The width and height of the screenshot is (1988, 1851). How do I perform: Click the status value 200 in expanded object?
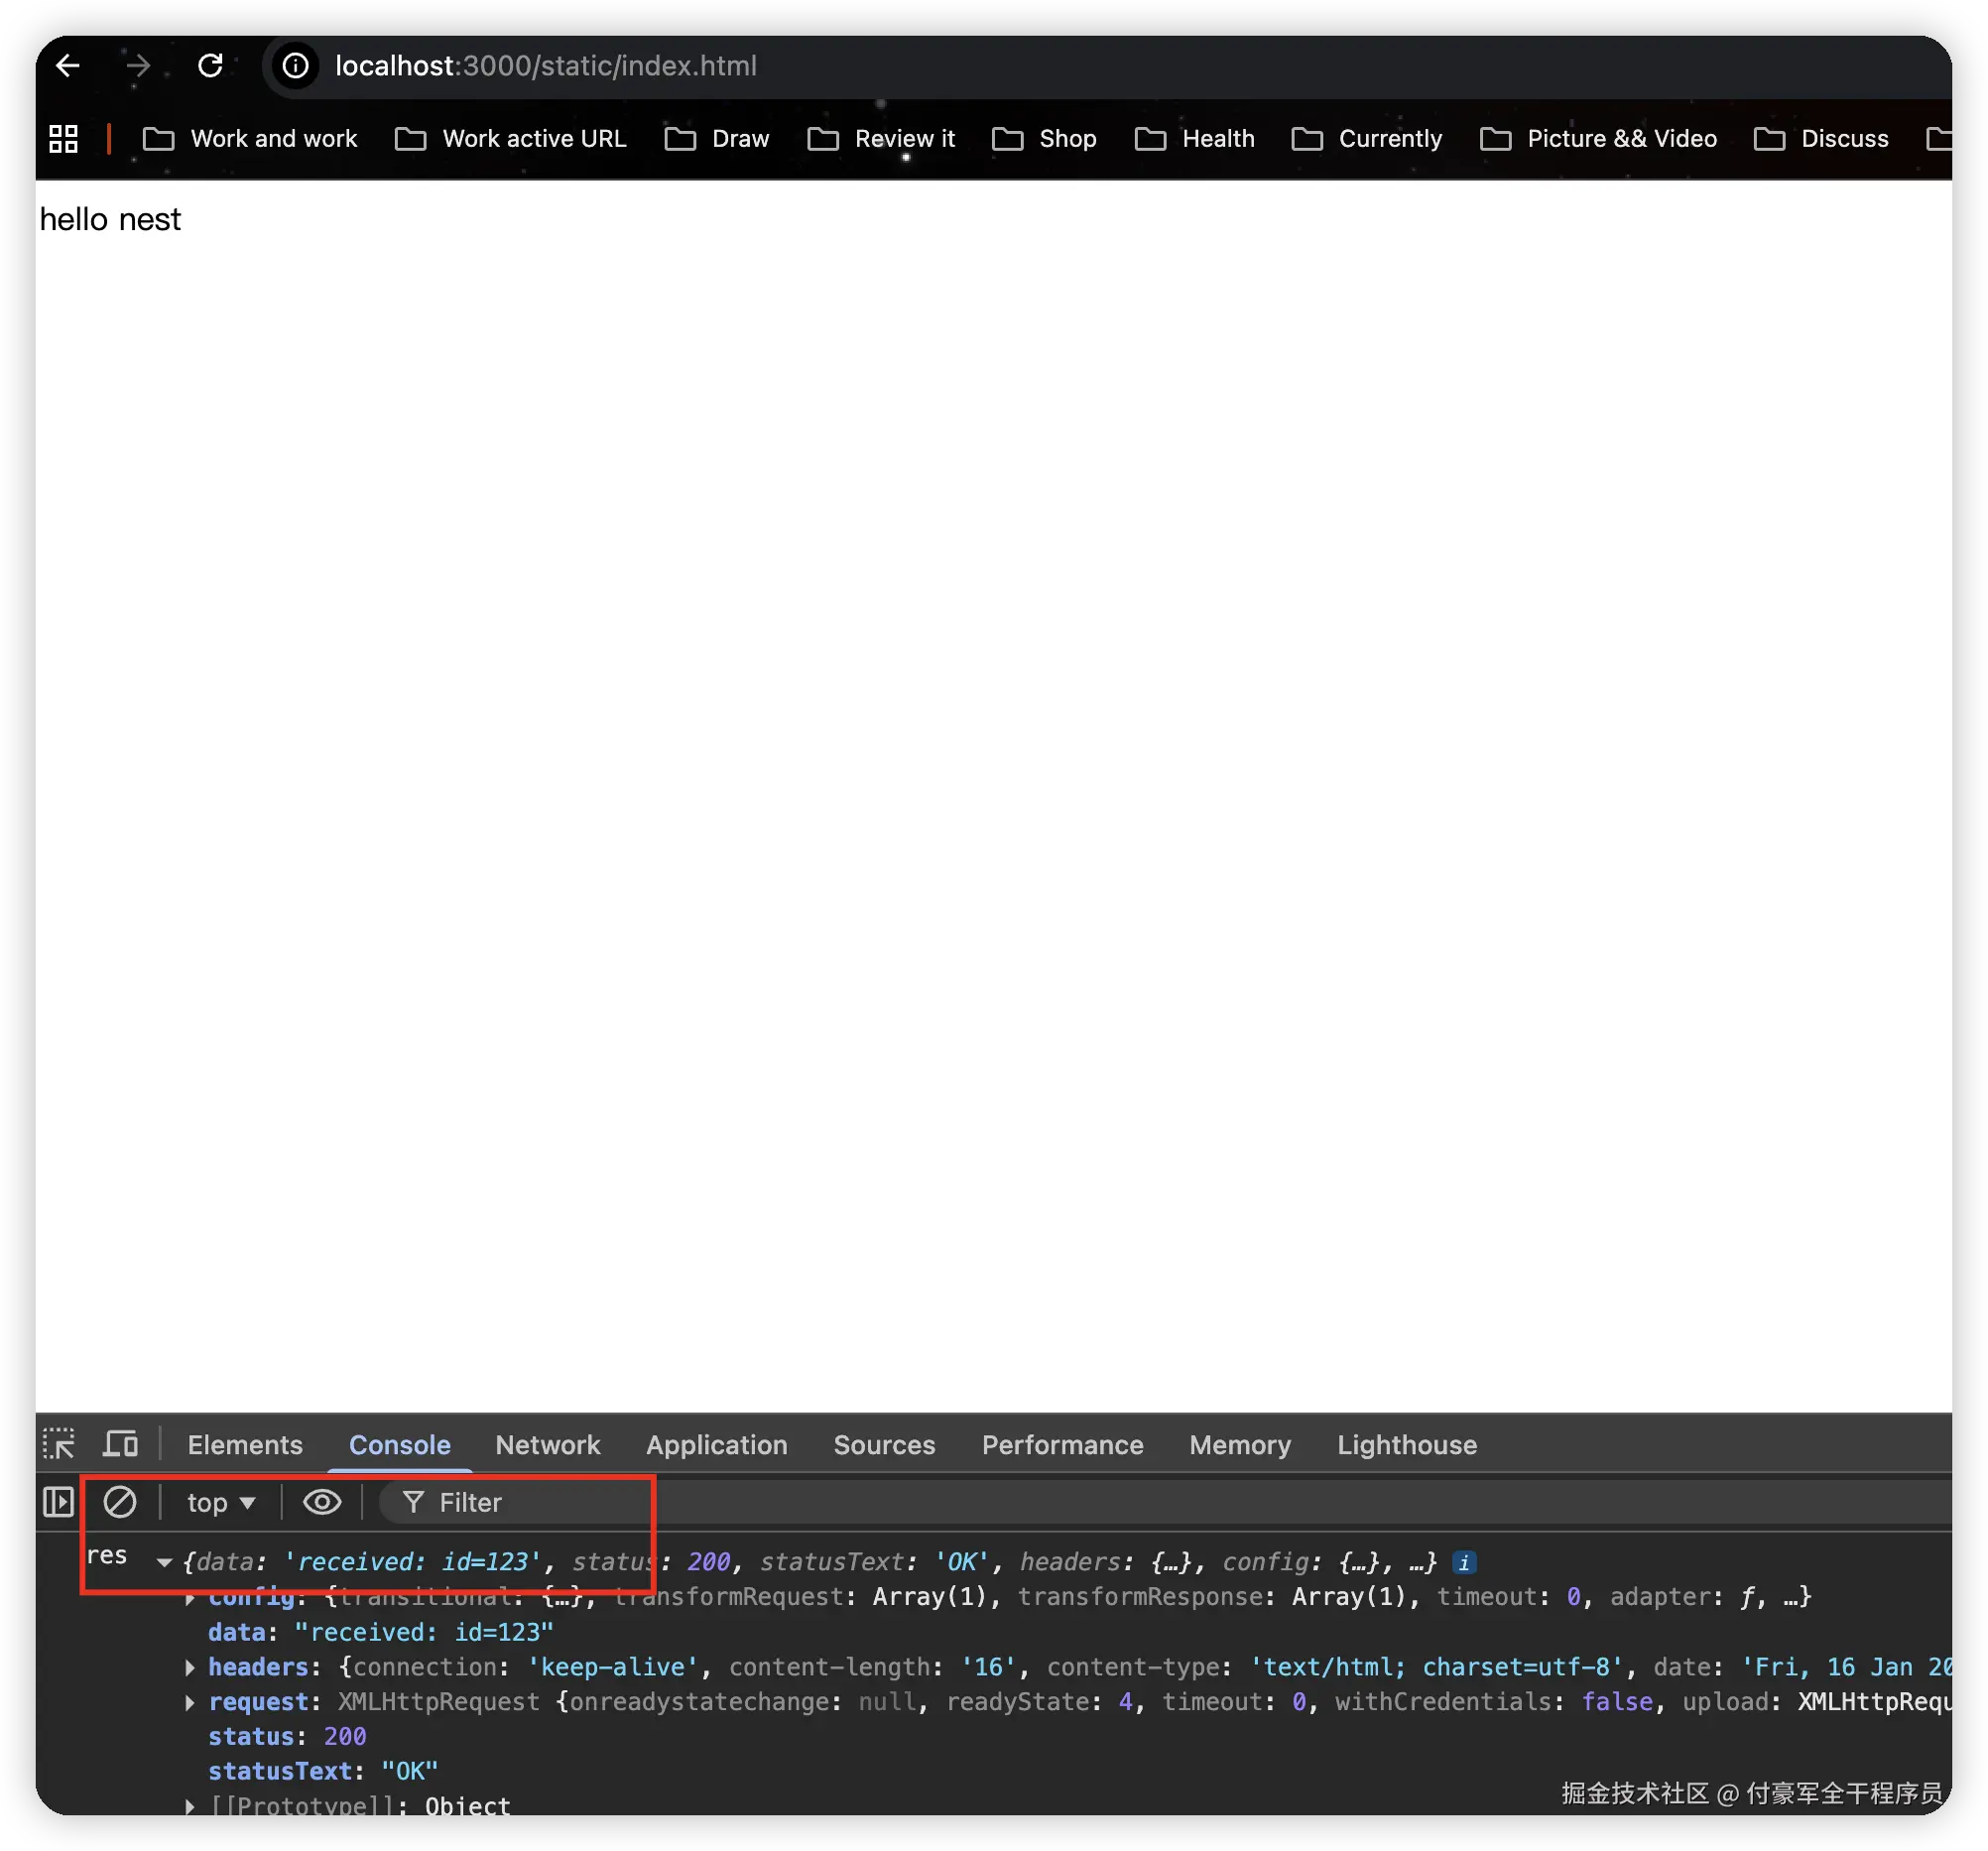(x=345, y=1737)
